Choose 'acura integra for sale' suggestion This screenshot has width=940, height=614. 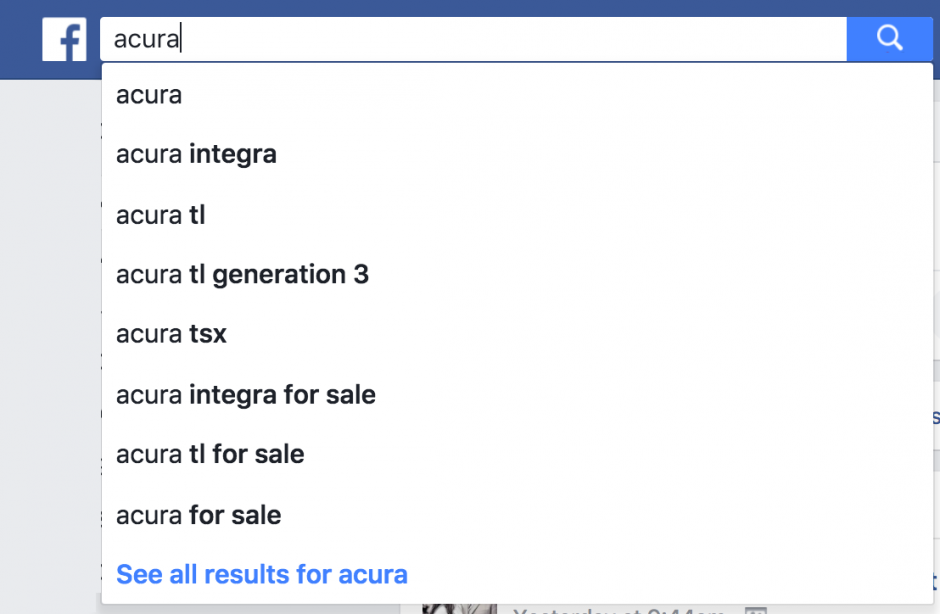[x=245, y=394]
